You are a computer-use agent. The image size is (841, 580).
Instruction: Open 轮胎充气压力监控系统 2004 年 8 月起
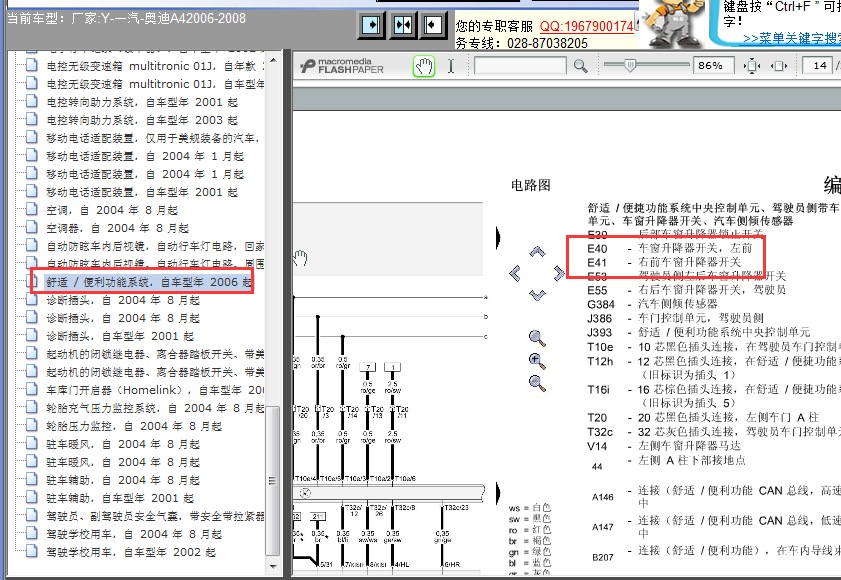(x=155, y=408)
